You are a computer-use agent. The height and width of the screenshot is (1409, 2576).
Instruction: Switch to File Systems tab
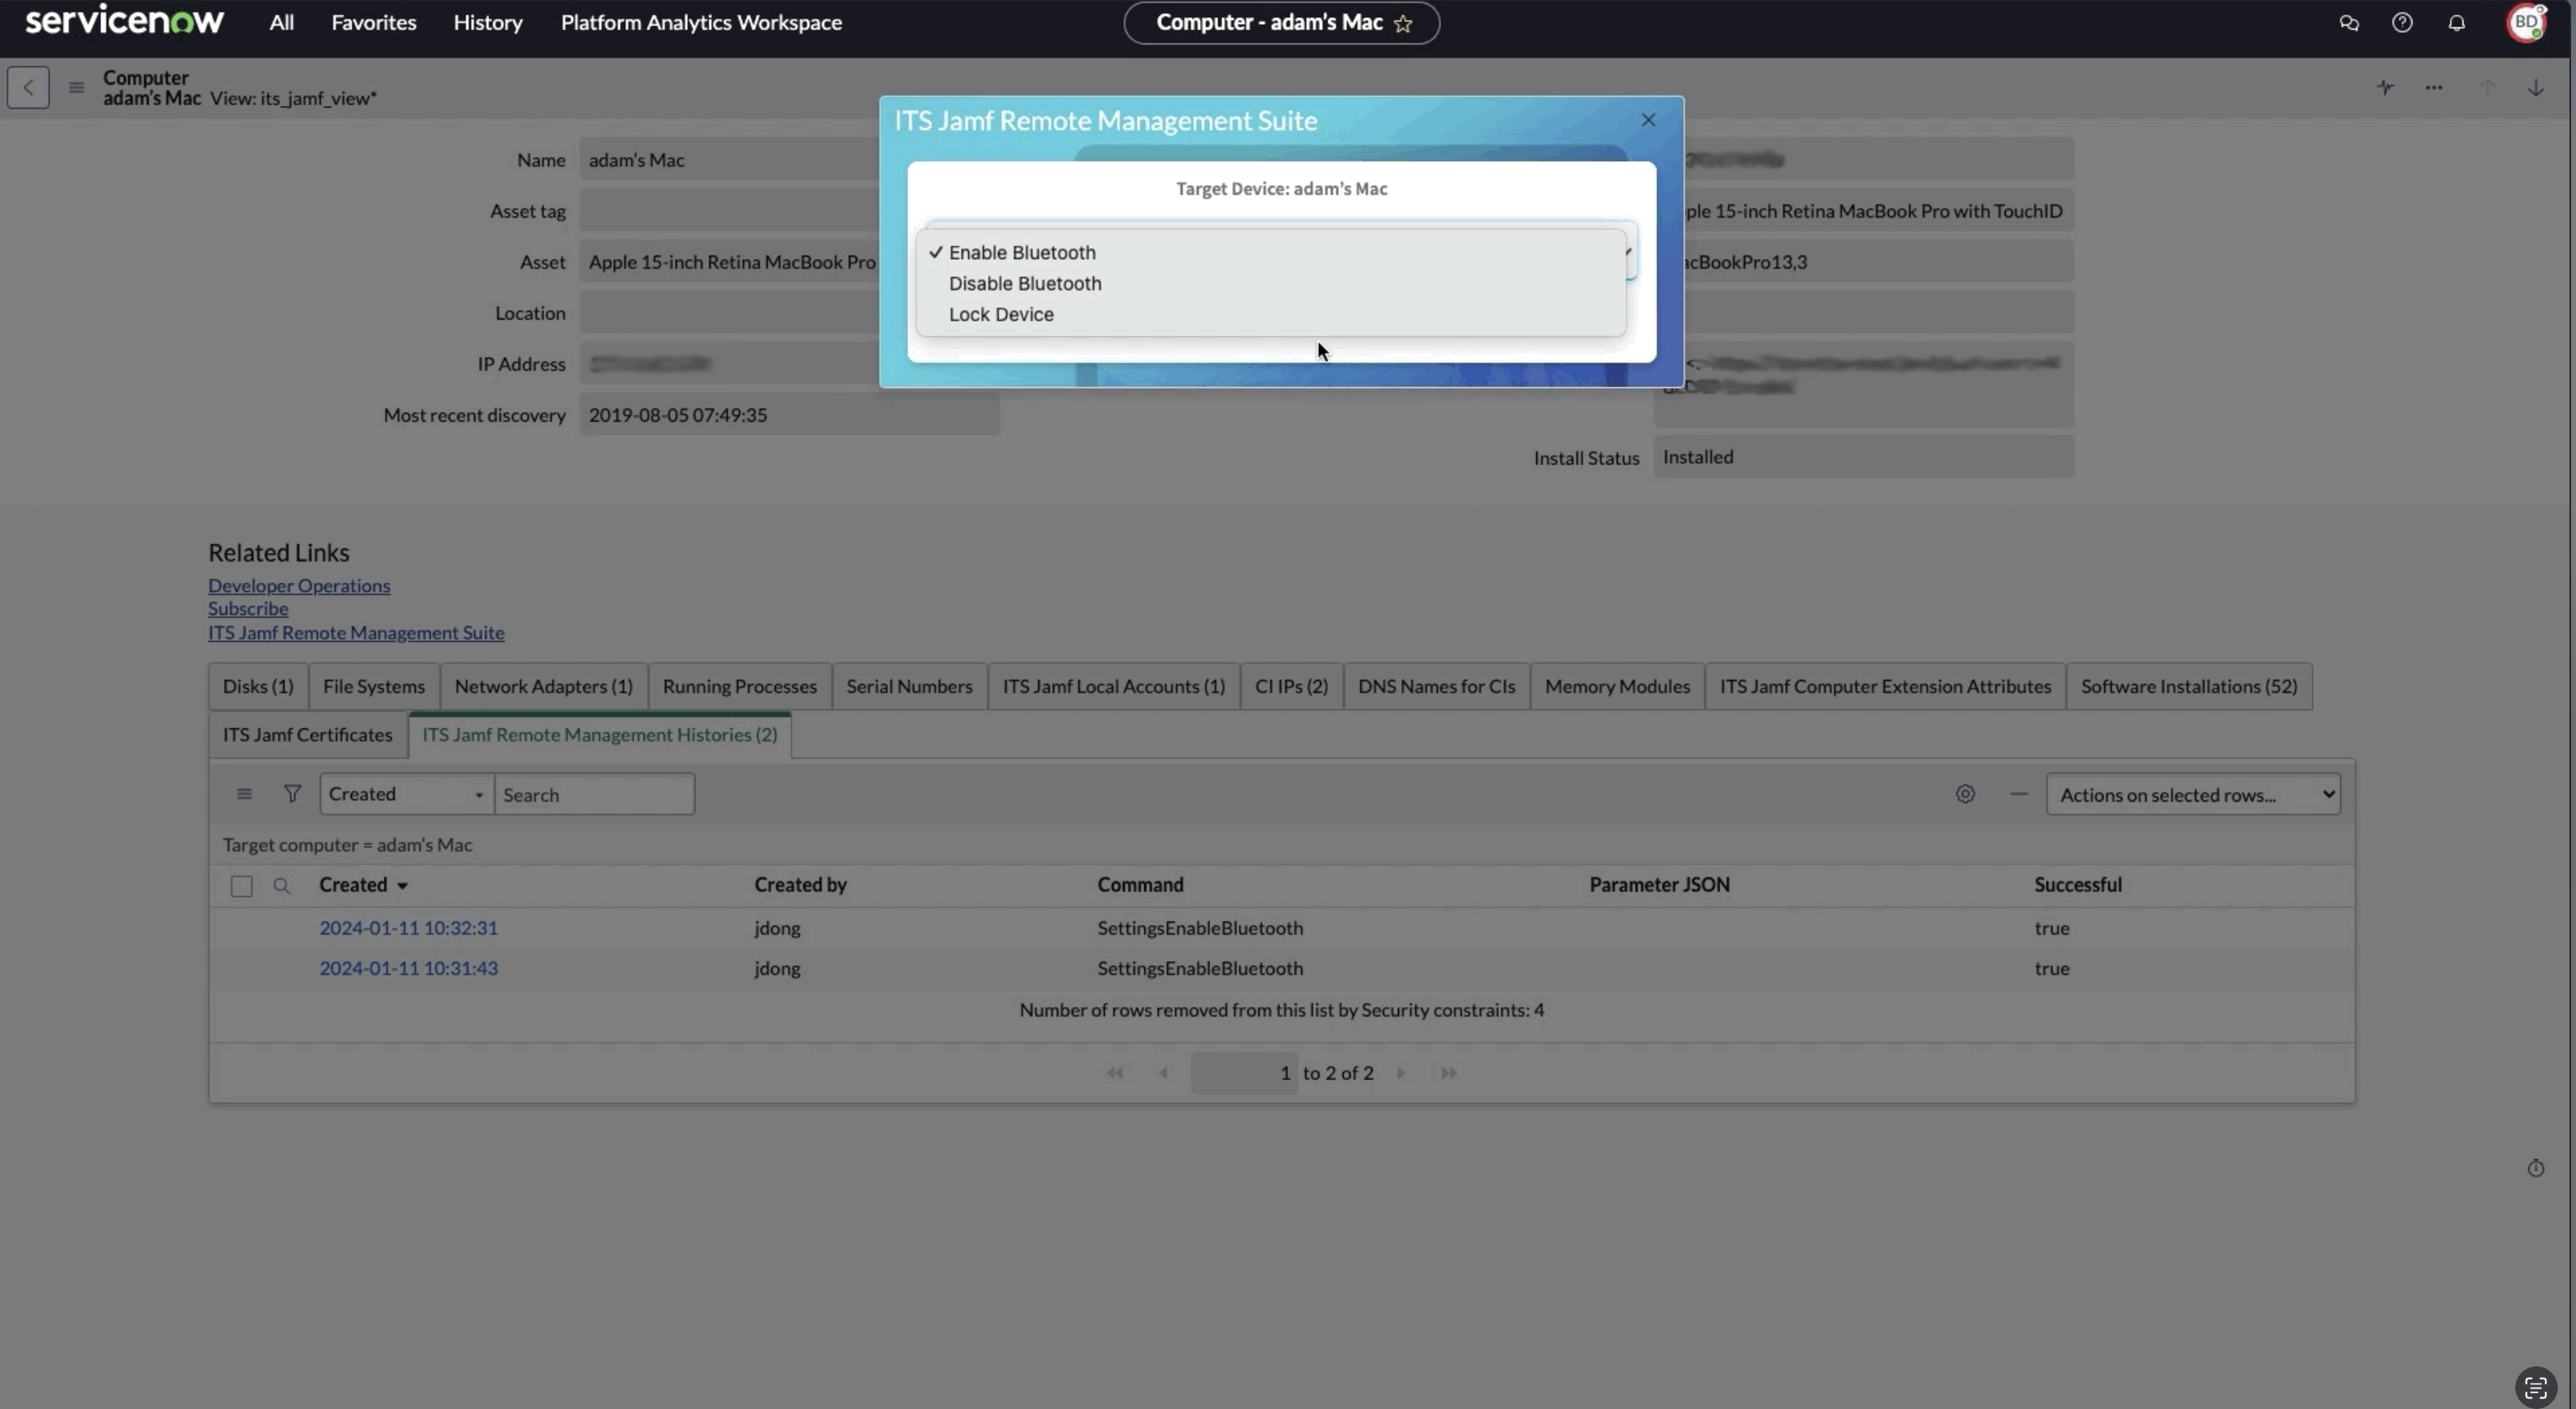pyautogui.click(x=374, y=686)
